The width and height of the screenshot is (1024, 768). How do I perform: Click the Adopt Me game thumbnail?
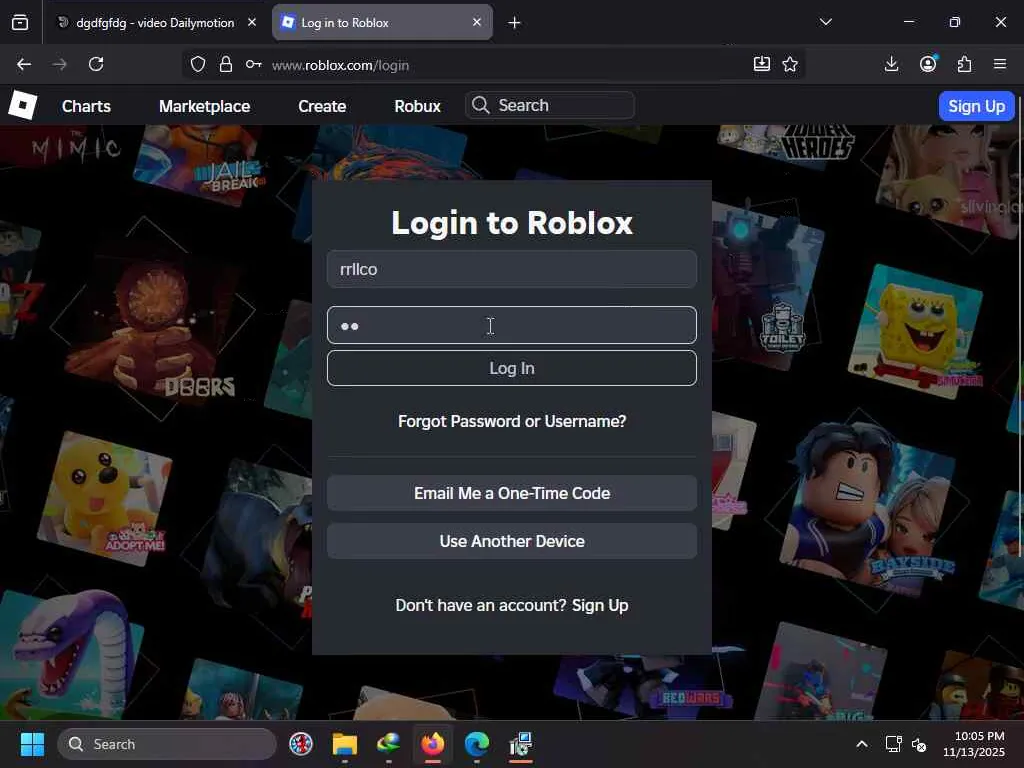pyautogui.click(x=105, y=500)
